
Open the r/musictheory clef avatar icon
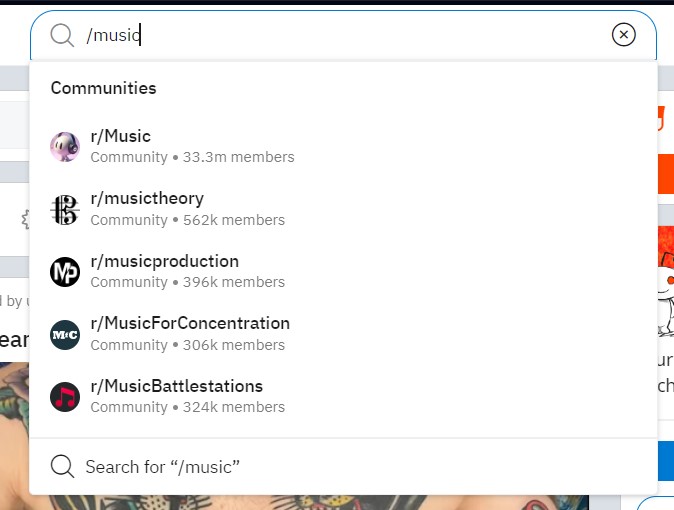pos(65,210)
